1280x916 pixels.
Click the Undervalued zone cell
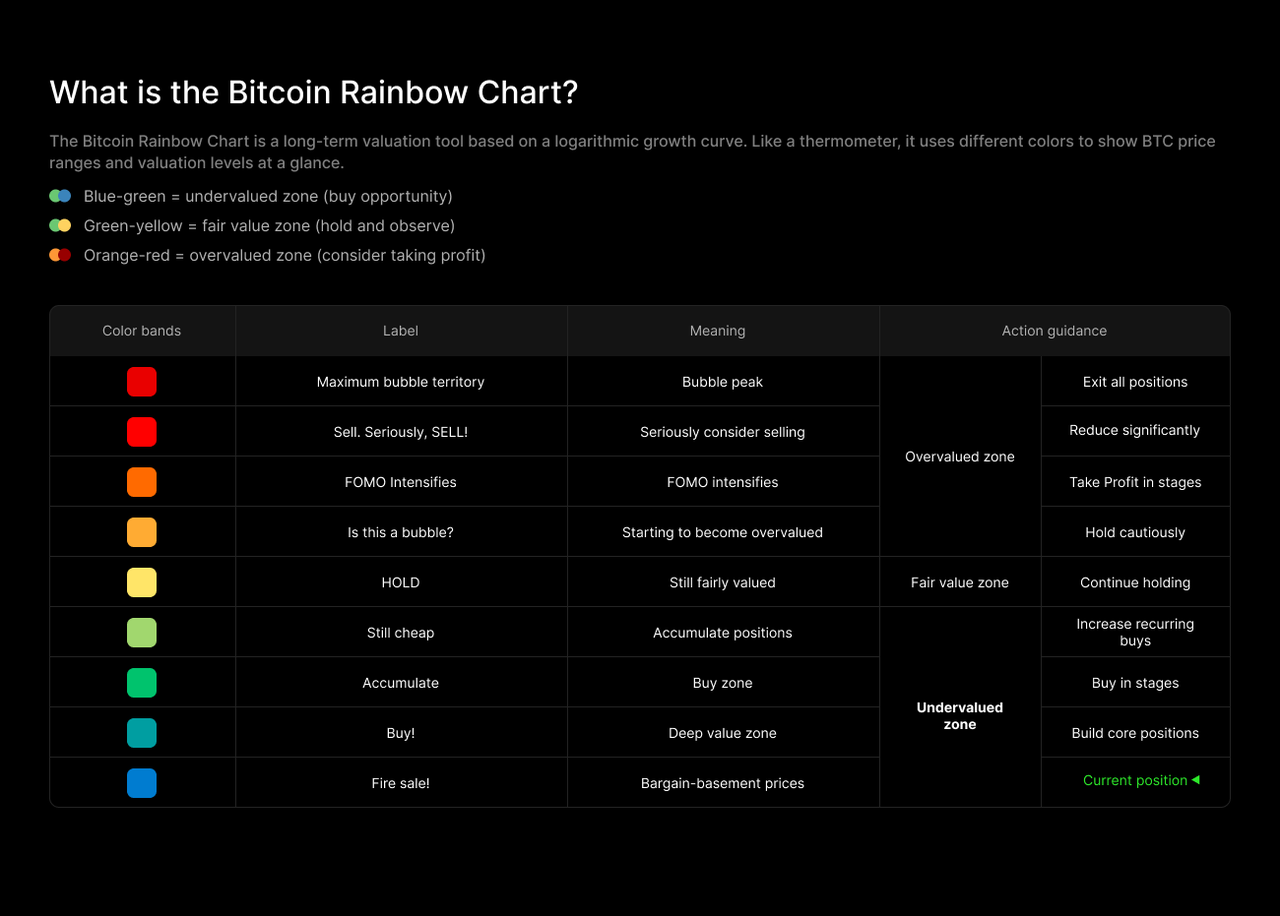tap(960, 716)
